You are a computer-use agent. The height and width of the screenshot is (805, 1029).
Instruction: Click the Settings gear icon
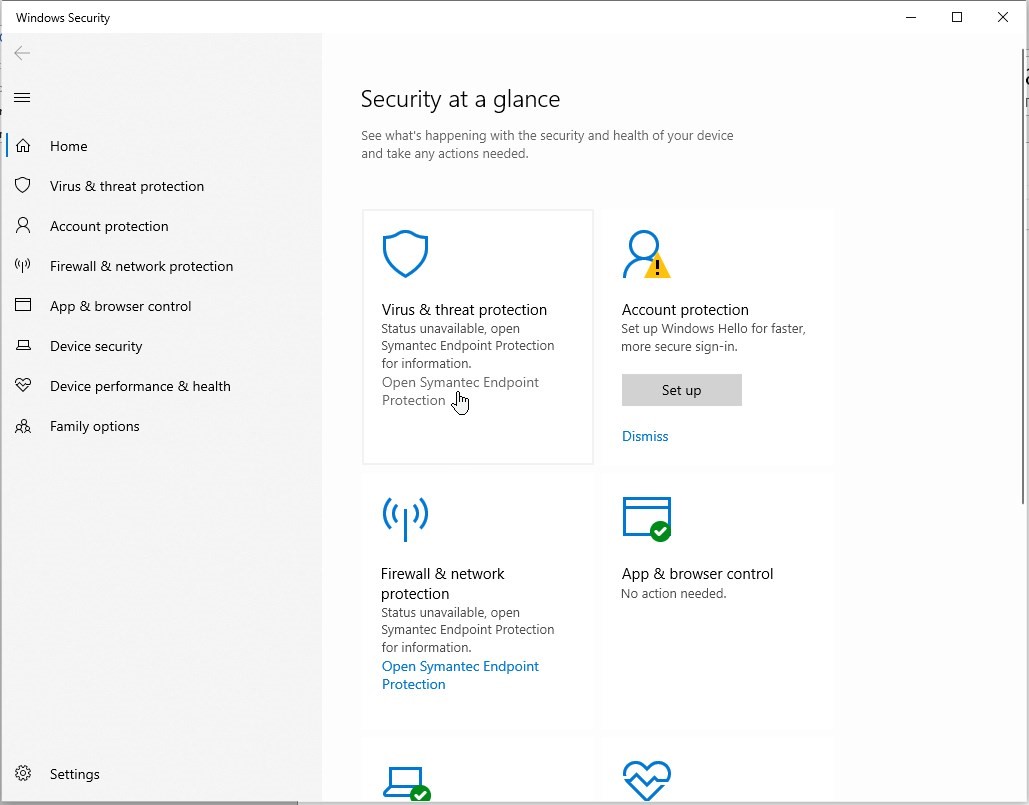click(23, 774)
